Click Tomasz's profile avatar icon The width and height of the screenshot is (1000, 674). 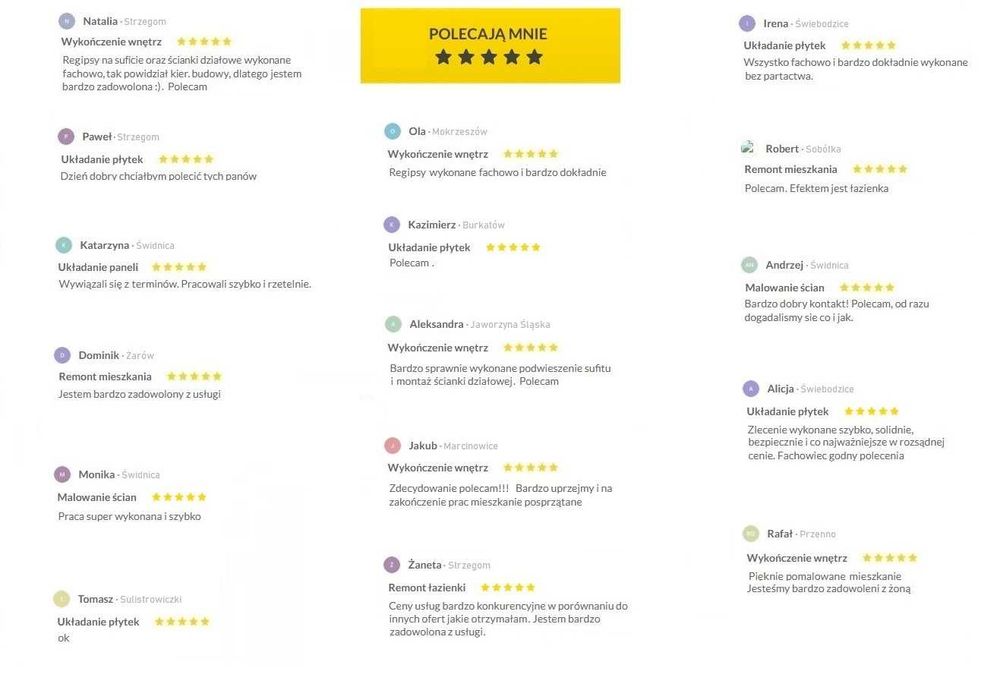62,599
